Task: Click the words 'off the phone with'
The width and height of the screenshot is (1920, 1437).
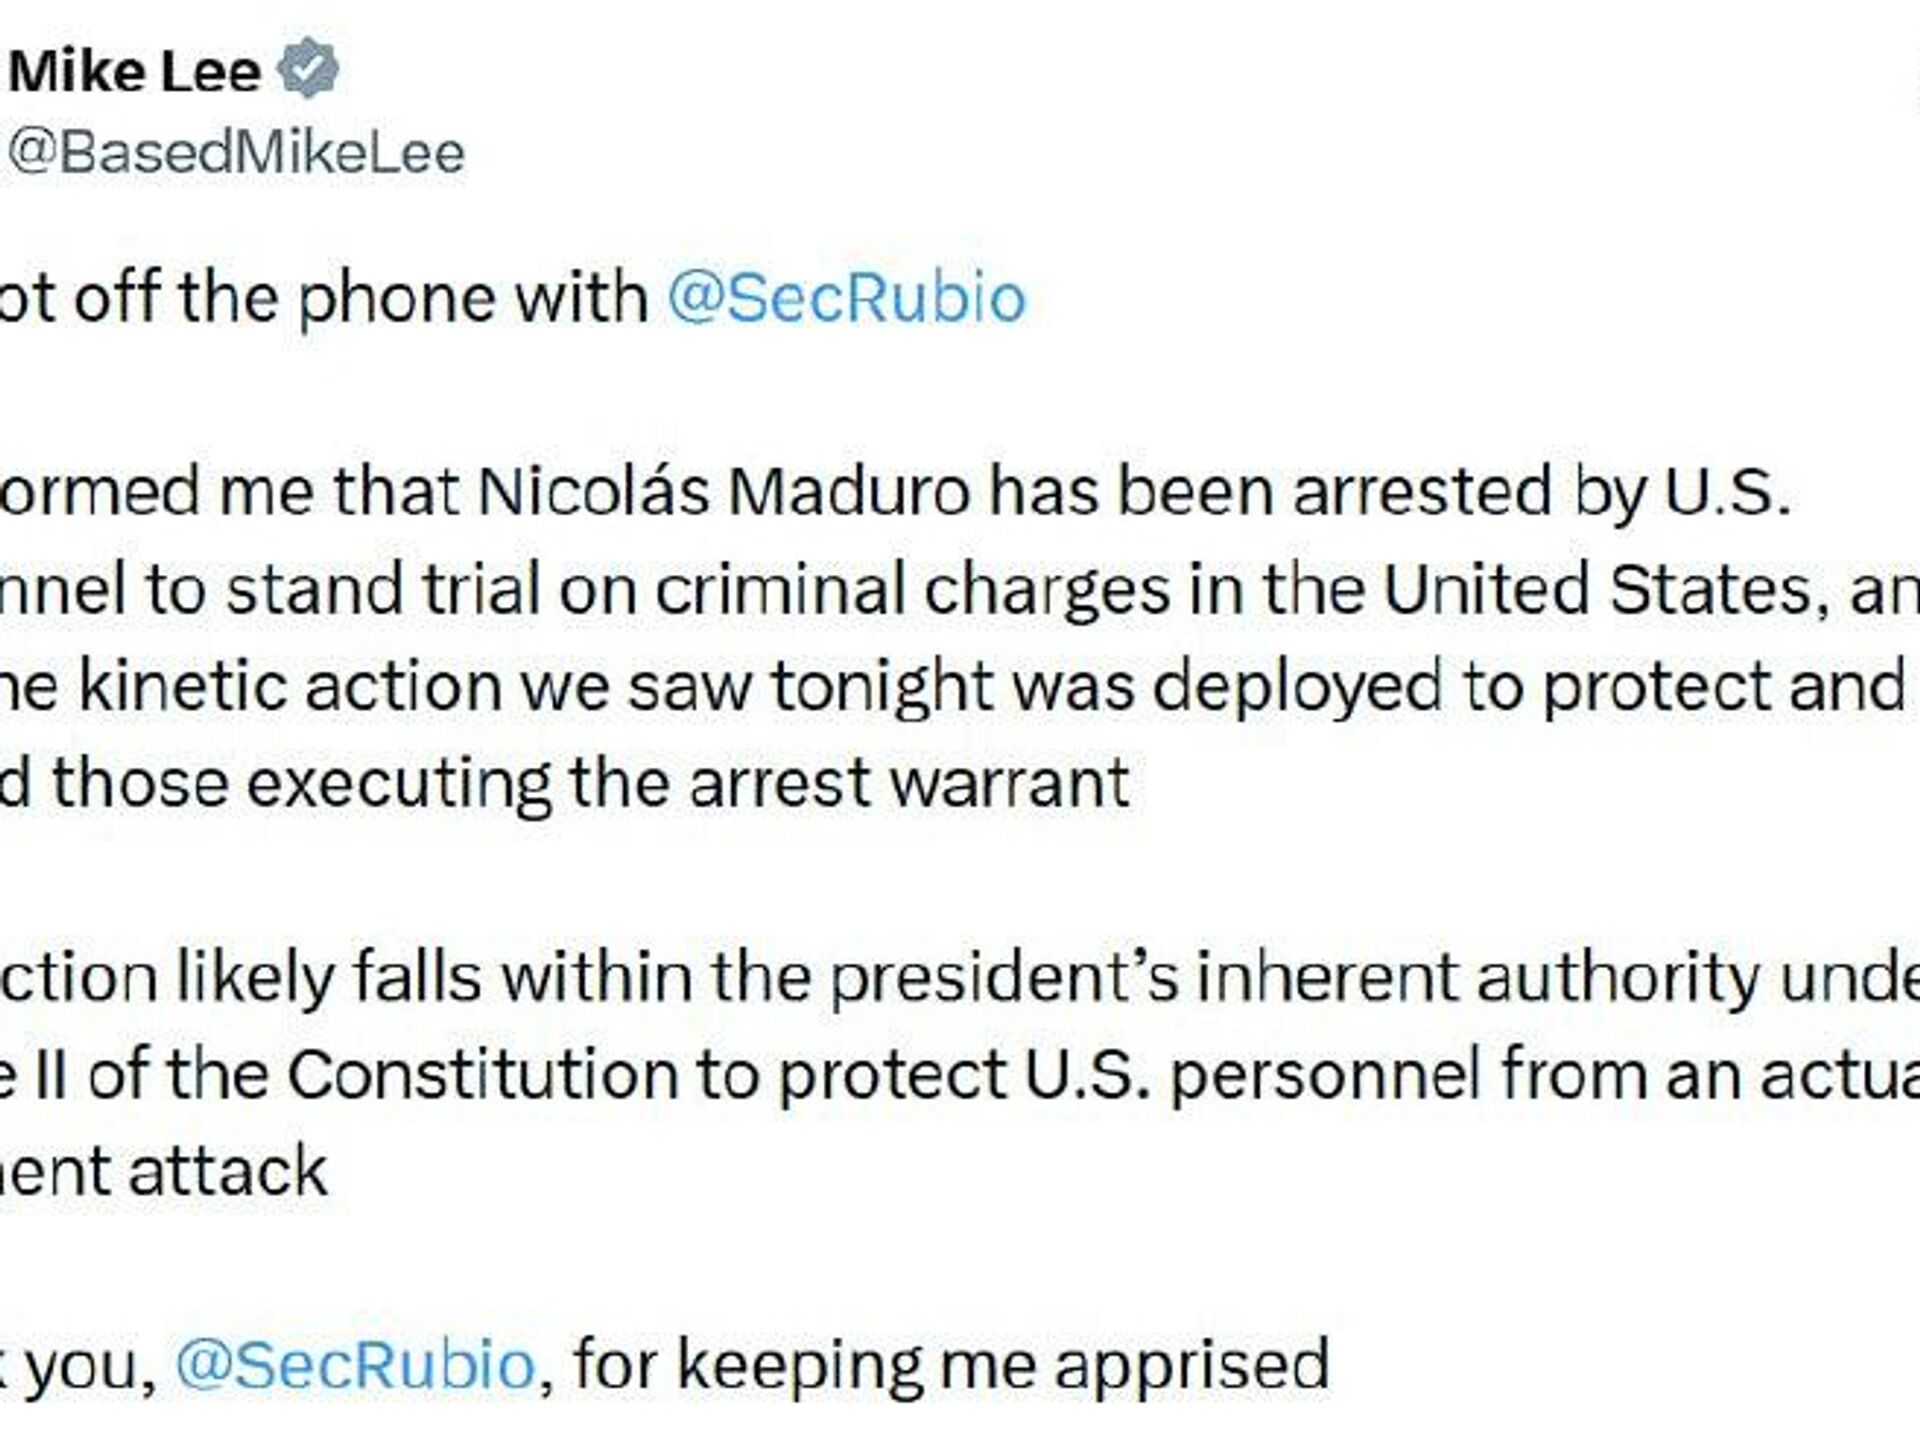Action: click(361, 298)
